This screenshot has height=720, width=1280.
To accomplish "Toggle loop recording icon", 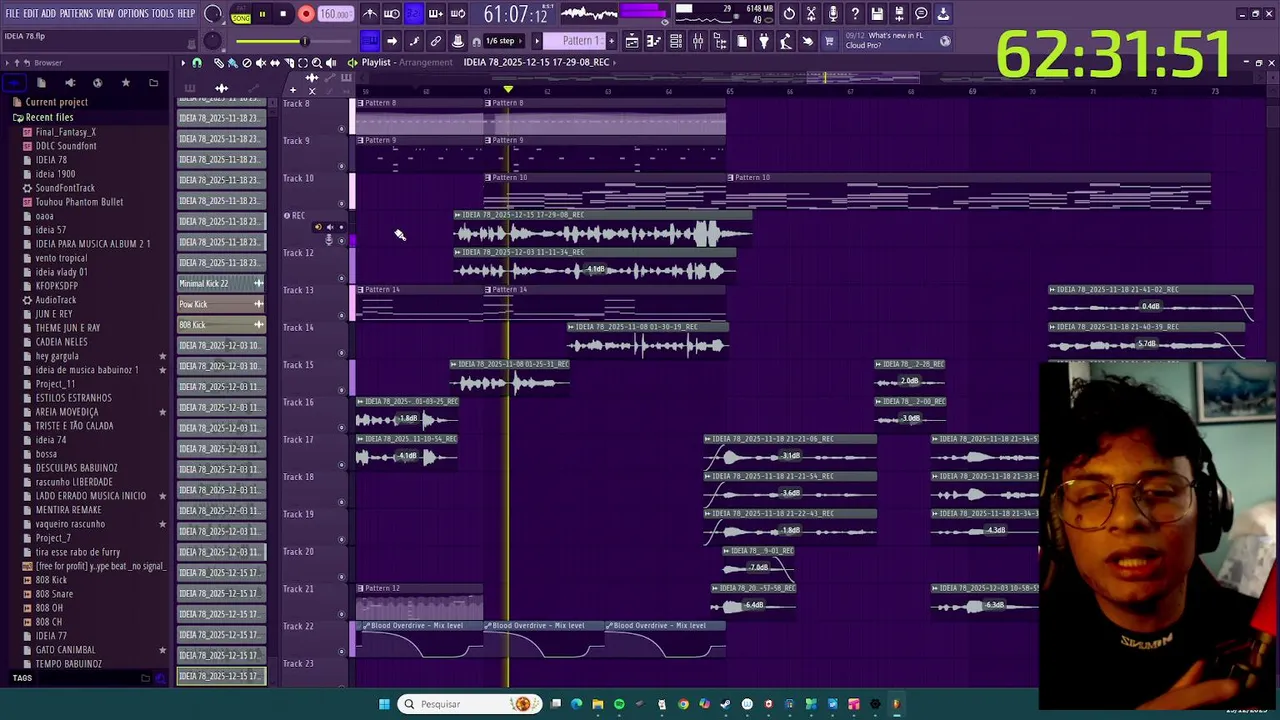I will (x=458, y=14).
